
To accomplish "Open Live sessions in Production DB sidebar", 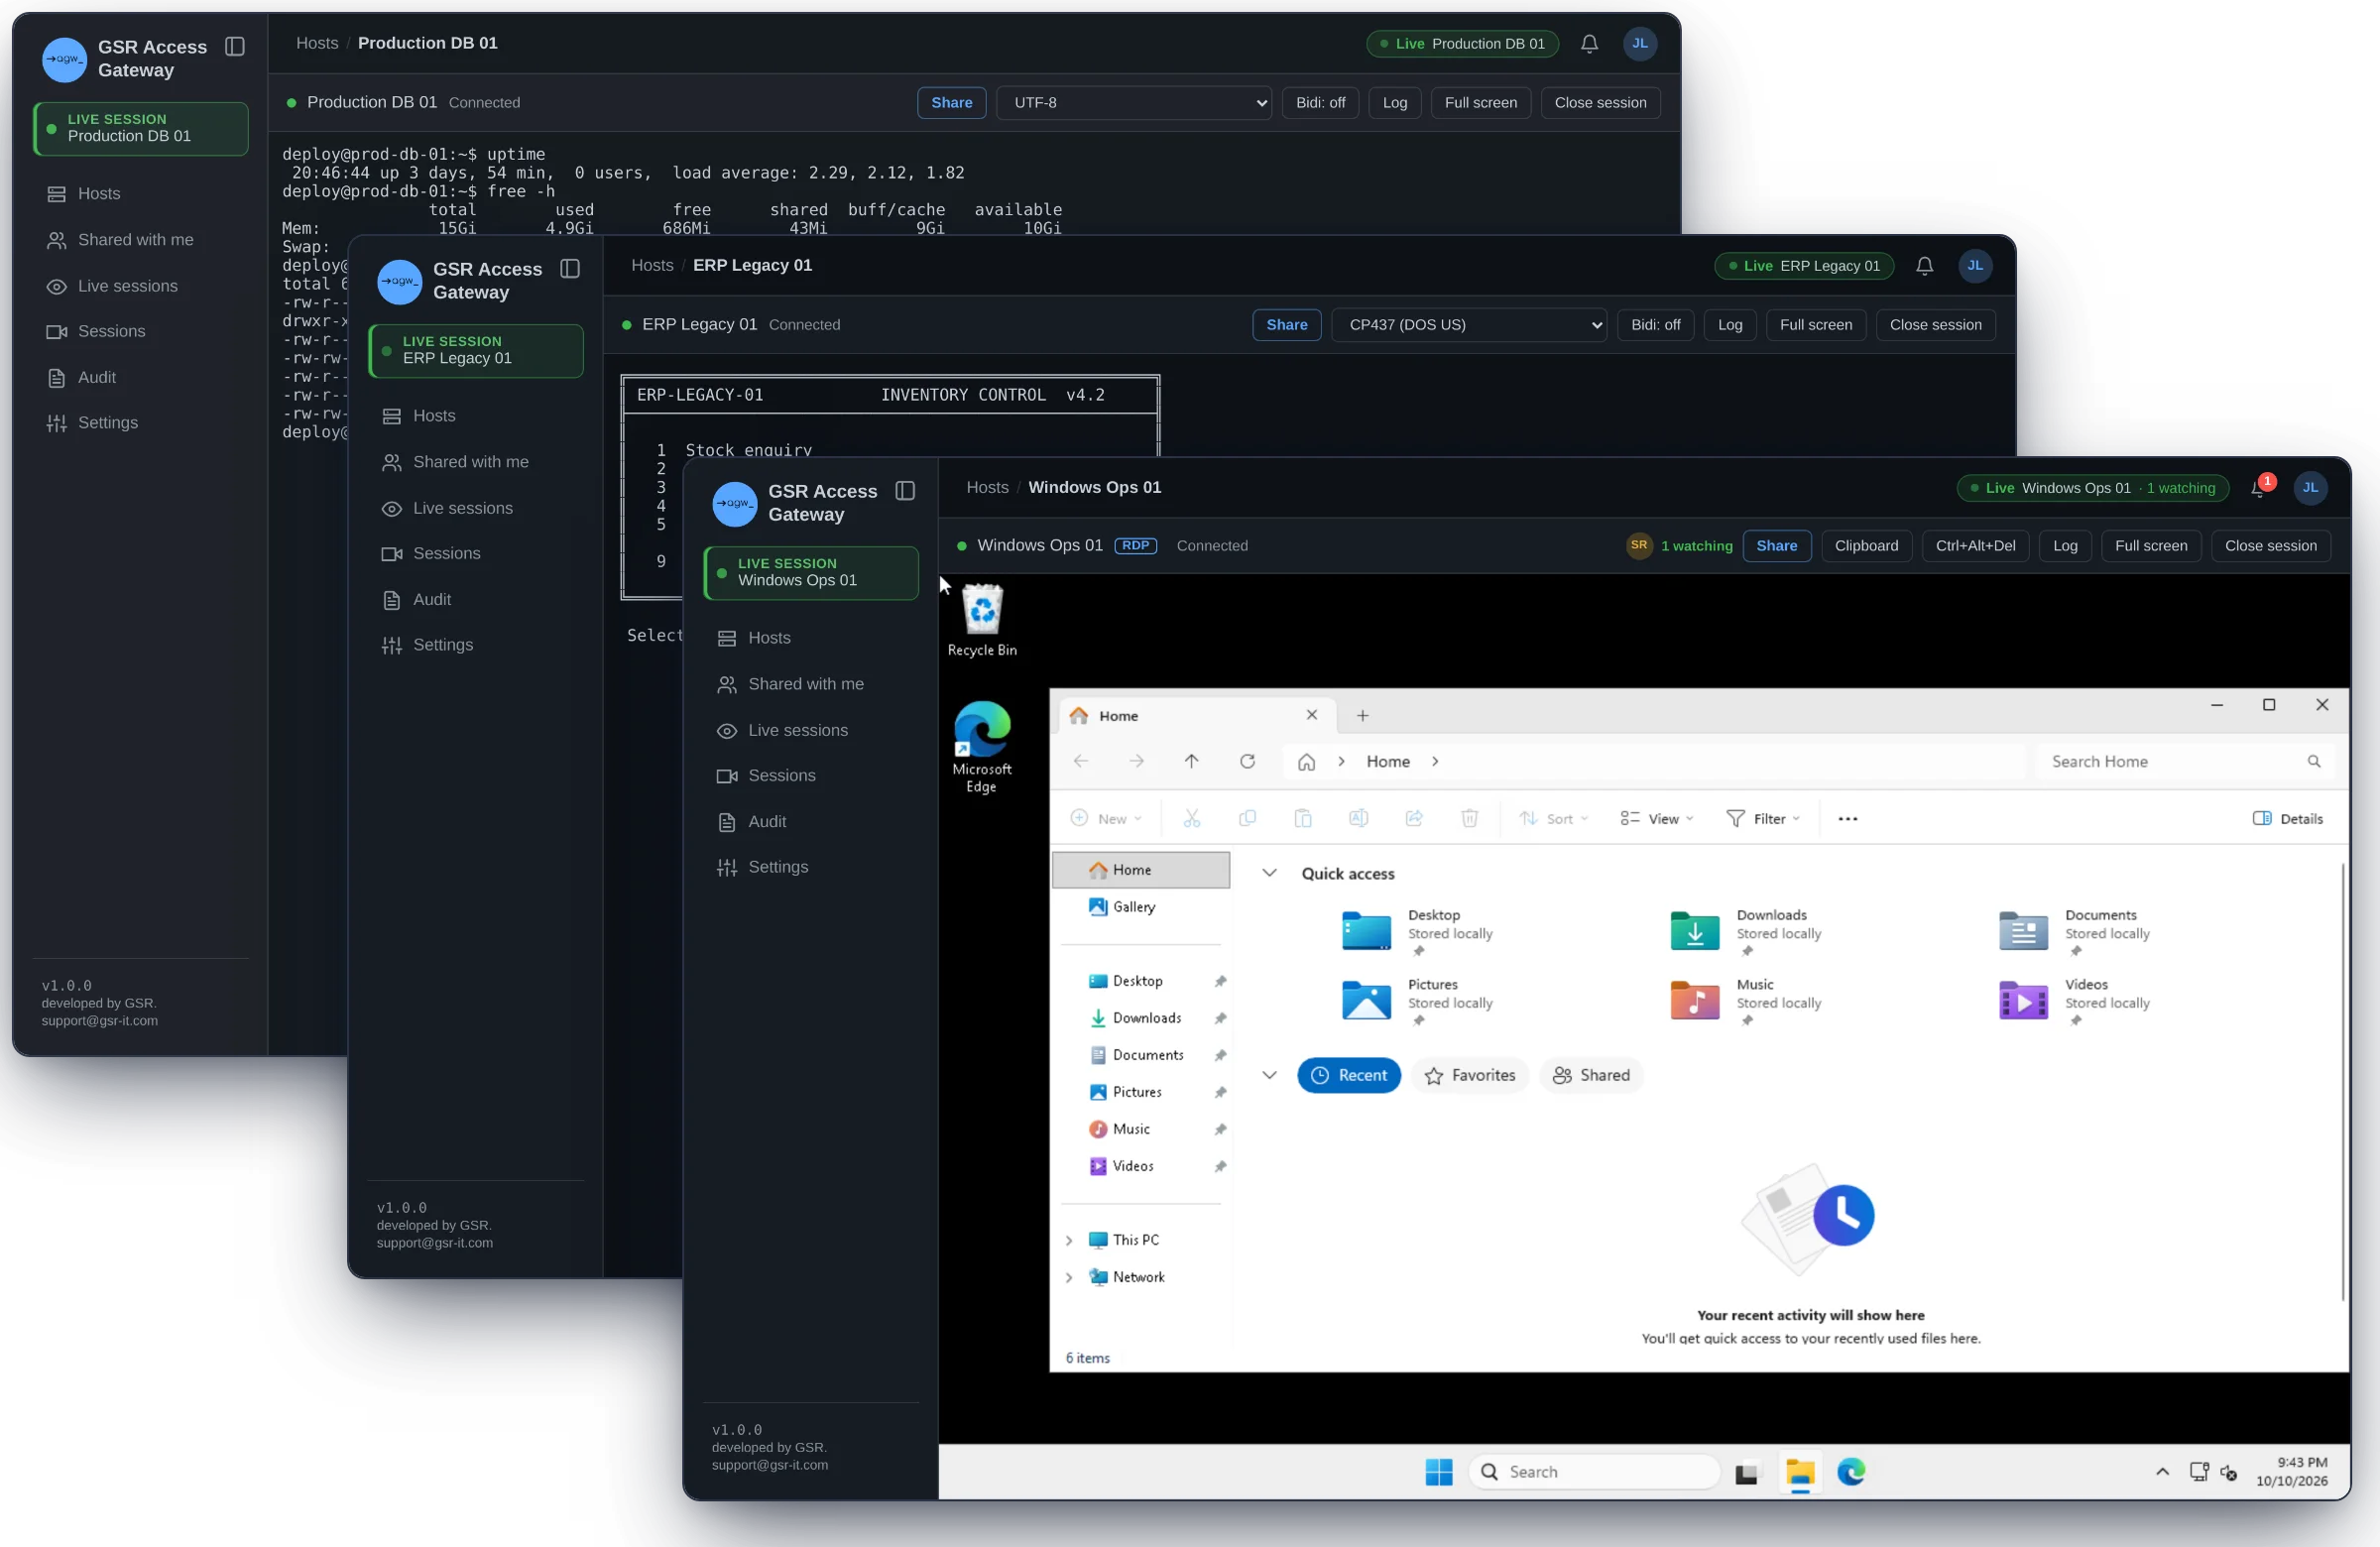I will (x=141, y=287).
